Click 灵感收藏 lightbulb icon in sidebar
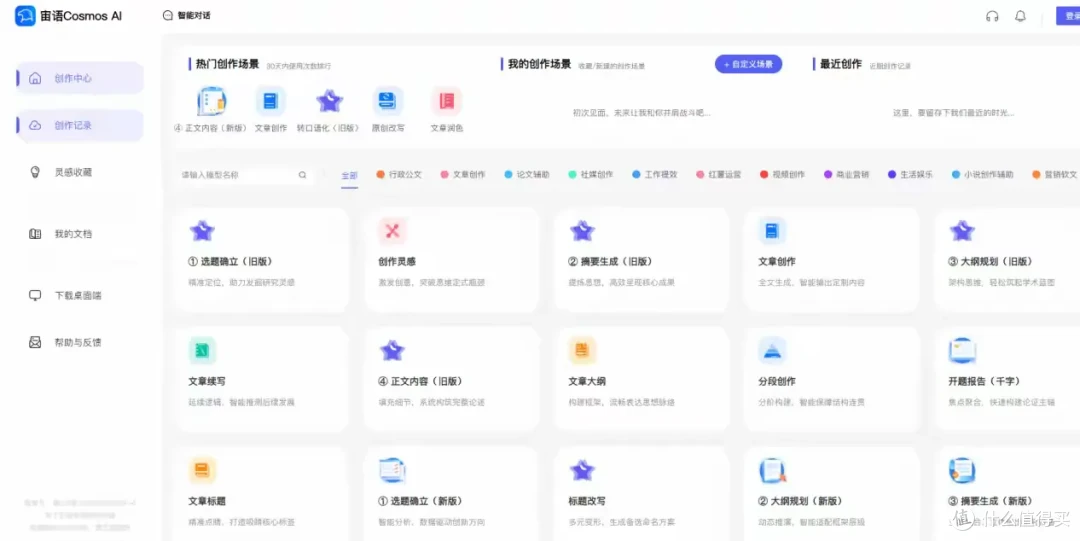Image resolution: width=1080 pixels, height=541 pixels. coord(35,172)
